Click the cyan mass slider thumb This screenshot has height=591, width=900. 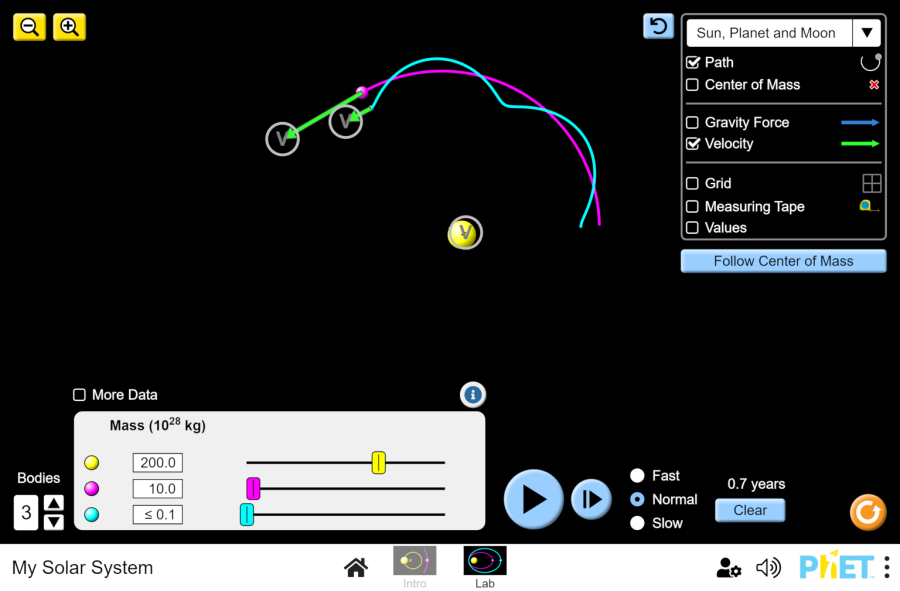coord(247,515)
